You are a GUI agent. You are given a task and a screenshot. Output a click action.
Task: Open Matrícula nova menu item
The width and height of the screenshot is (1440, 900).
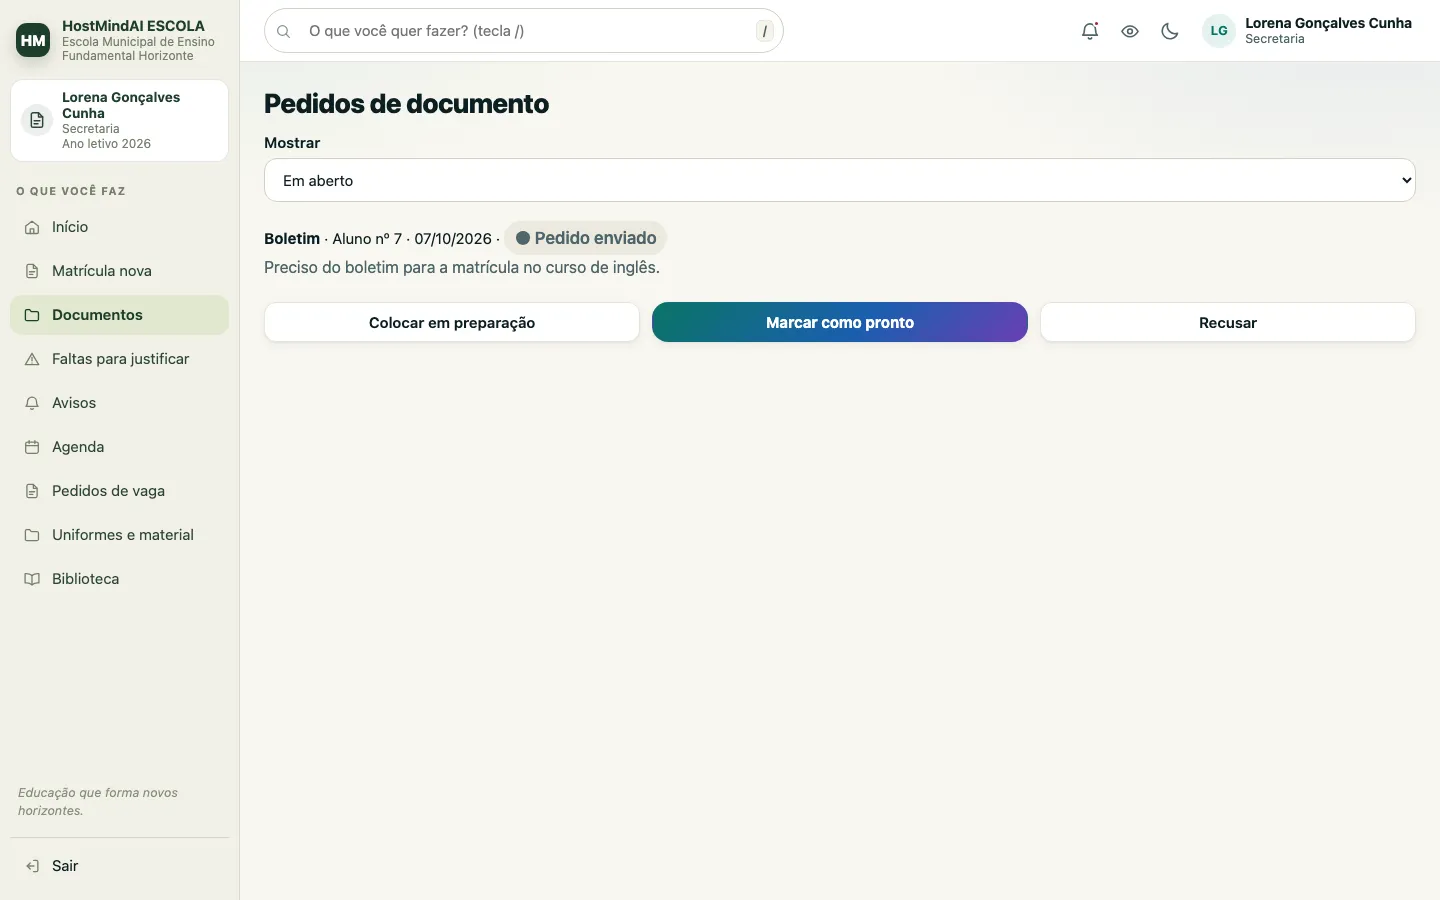coord(119,271)
